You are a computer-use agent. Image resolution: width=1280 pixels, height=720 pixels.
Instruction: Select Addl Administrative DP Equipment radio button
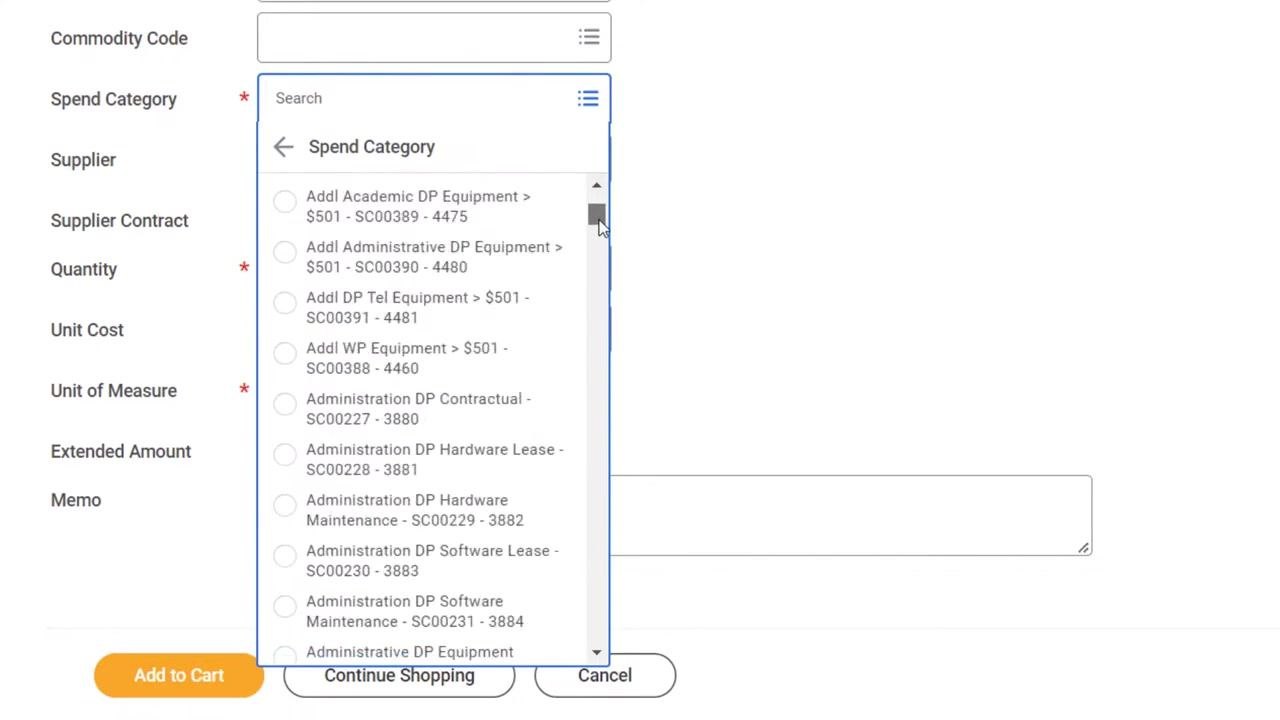coord(285,252)
